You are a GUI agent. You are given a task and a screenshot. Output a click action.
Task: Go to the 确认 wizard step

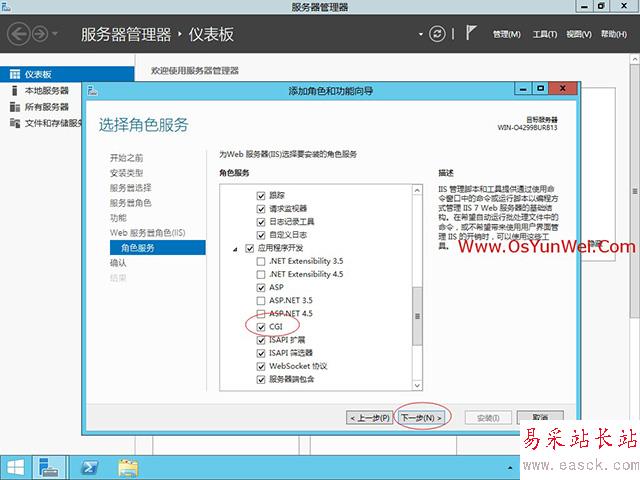(x=118, y=263)
